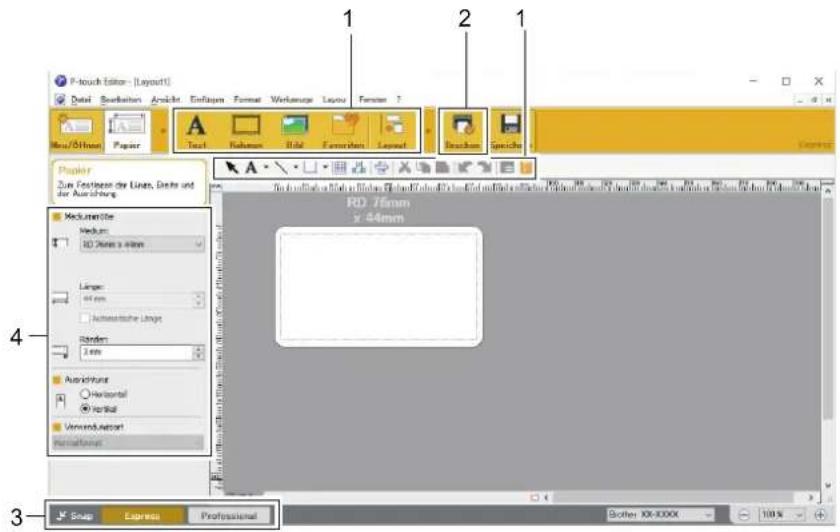This screenshot has width=840, height=532.
Task: Open the Bearbeiten menu
Action: tap(121, 100)
